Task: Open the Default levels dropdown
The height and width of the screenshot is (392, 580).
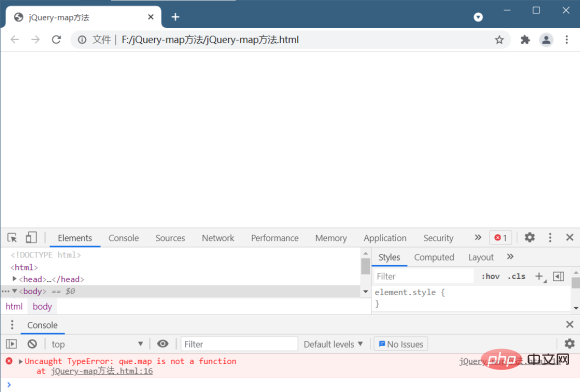Action: coord(333,344)
